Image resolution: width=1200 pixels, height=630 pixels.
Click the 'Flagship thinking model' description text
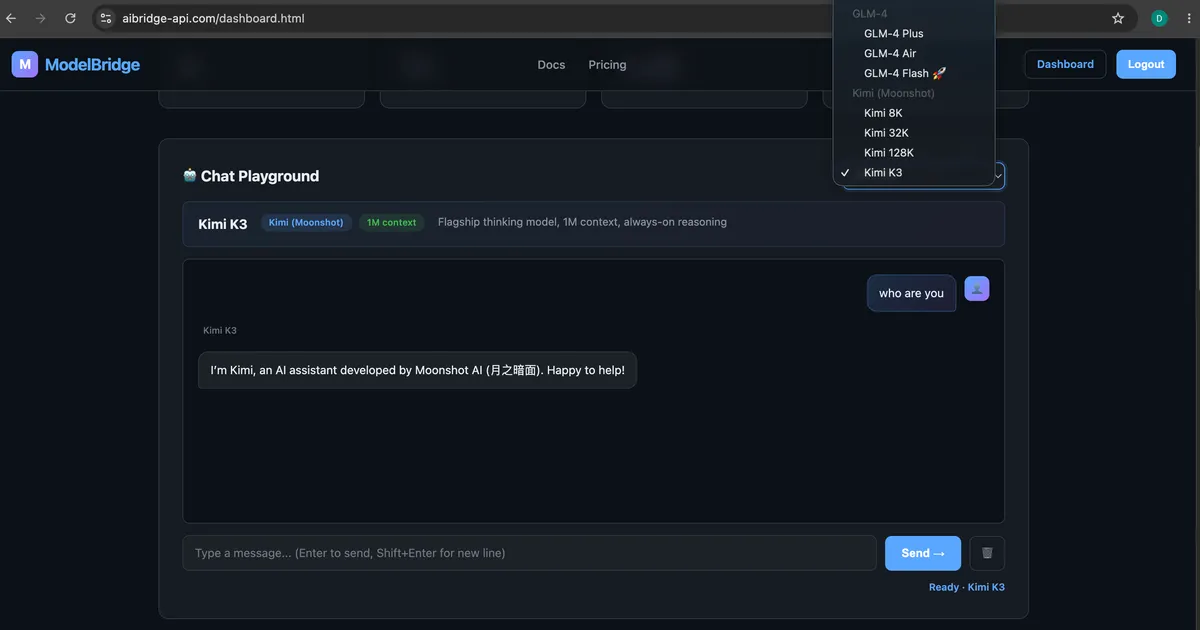582,222
